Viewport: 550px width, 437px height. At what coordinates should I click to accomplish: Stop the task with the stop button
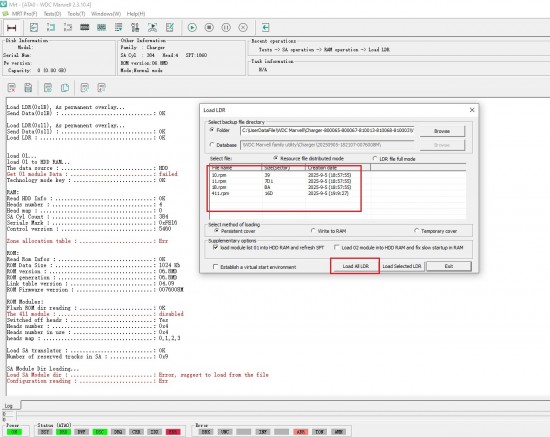point(209,27)
